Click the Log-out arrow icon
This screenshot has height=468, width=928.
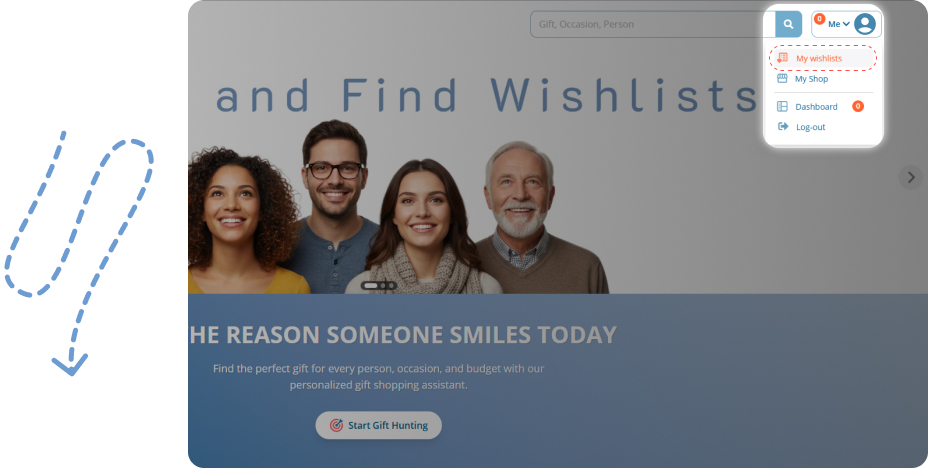tap(783, 127)
